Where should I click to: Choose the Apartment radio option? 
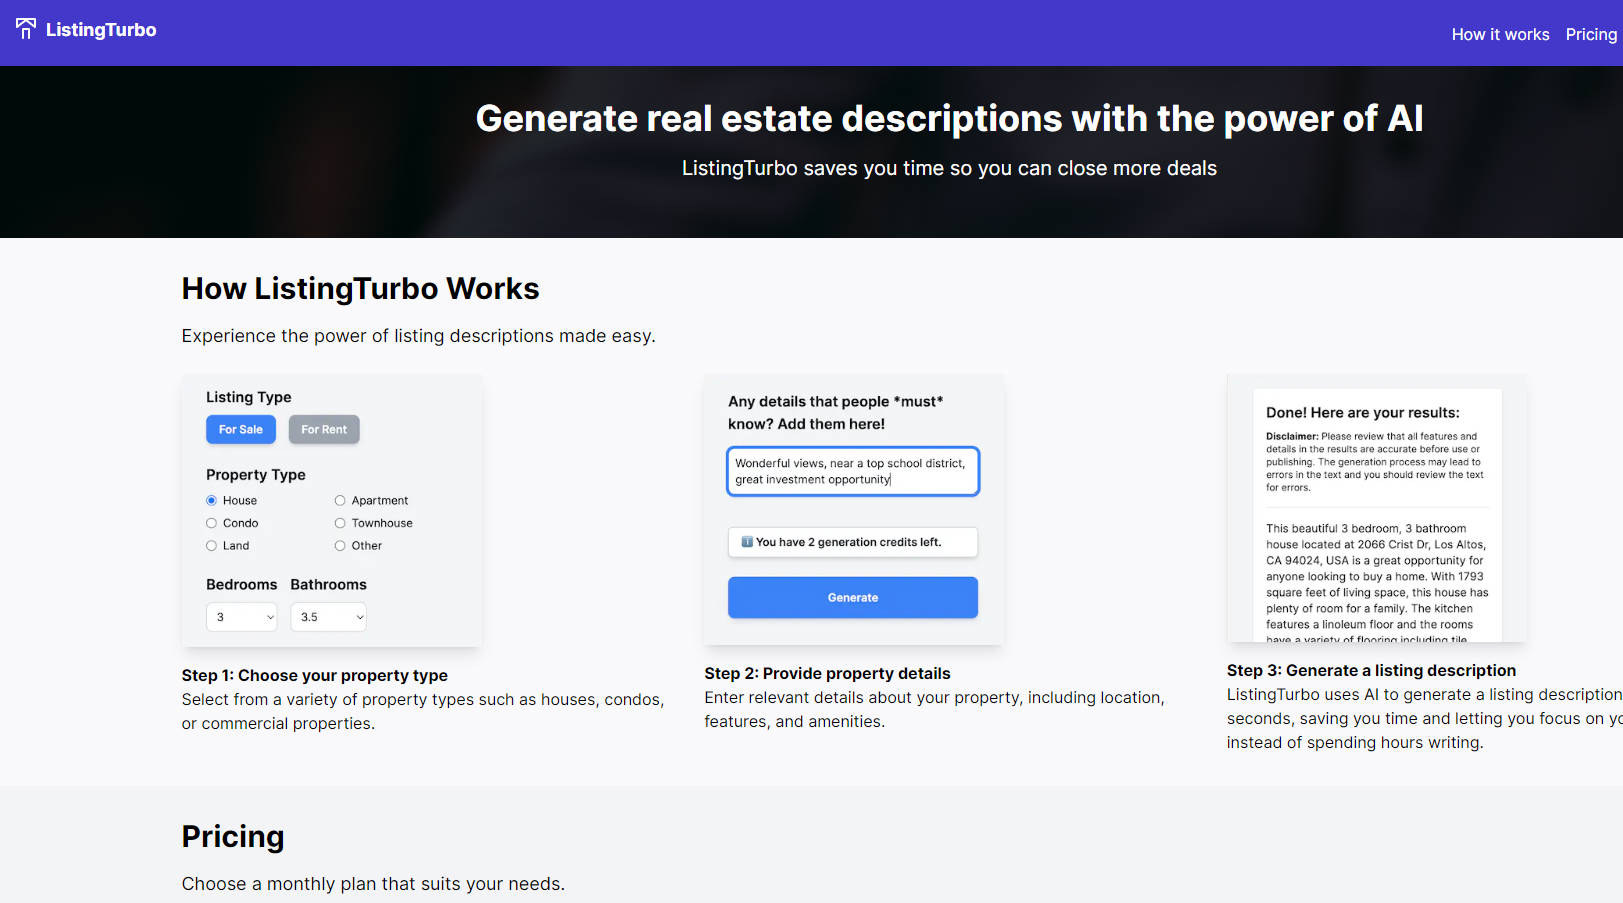pos(340,500)
